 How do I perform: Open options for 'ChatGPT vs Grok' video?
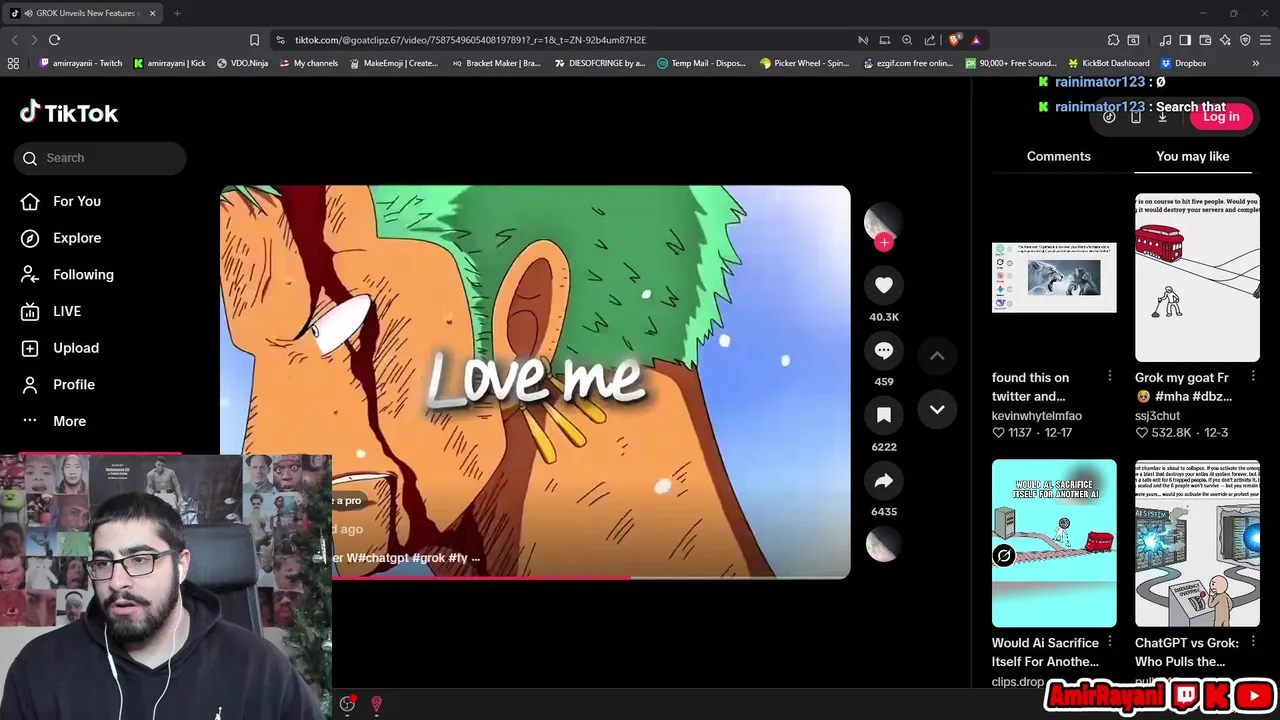1252,642
